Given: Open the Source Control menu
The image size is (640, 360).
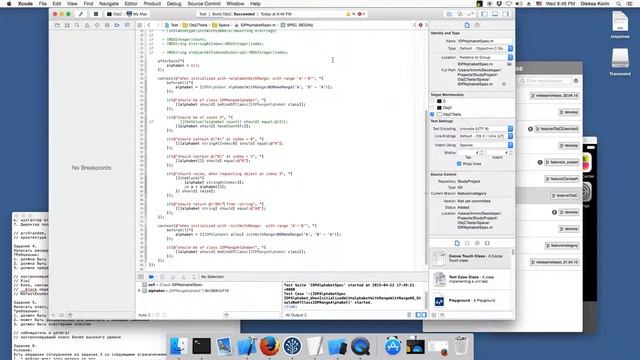Looking at the screenshot, I should click(204, 4).
